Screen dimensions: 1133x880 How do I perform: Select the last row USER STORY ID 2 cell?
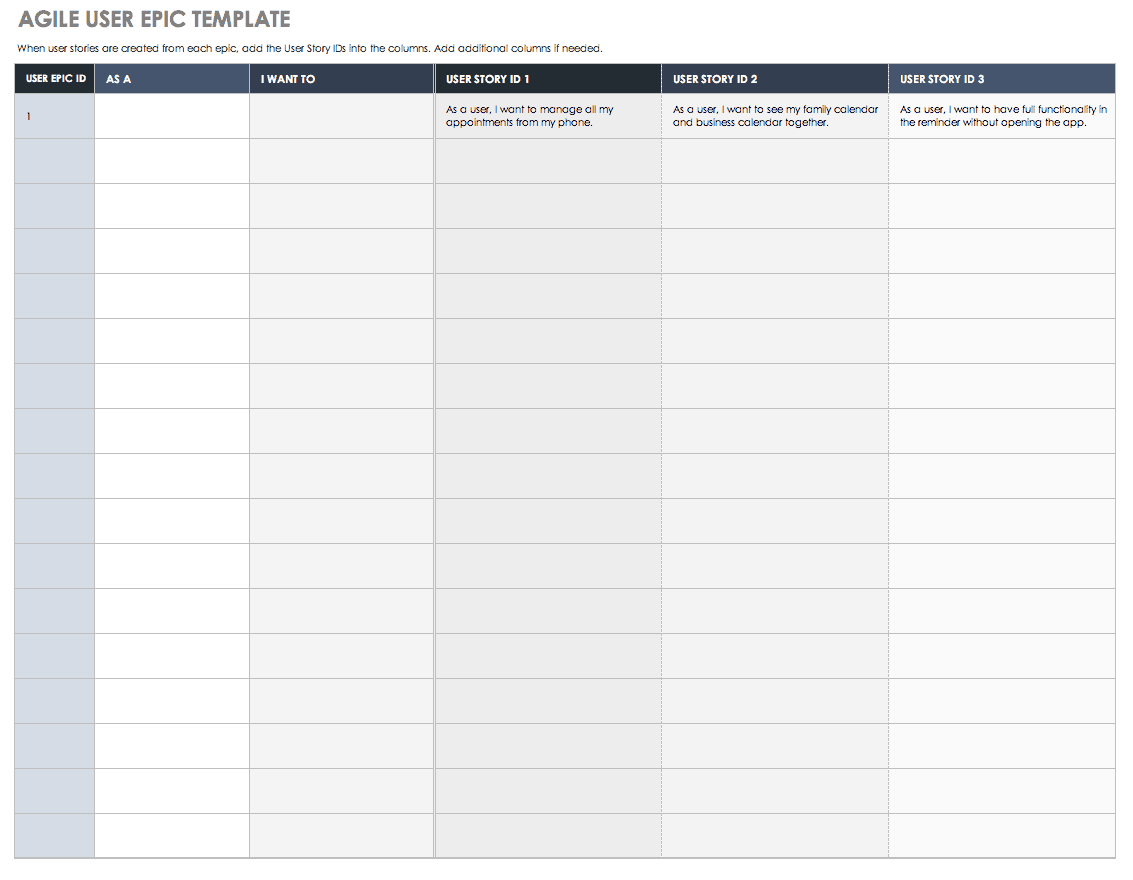click(x=774, y=835)
